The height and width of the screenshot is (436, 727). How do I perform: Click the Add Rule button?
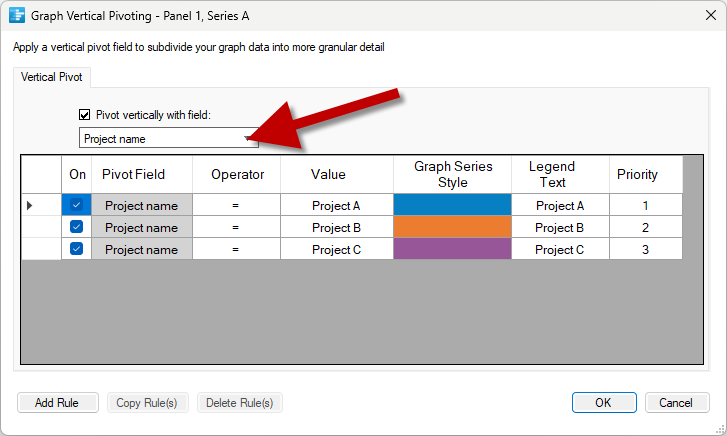57,402
